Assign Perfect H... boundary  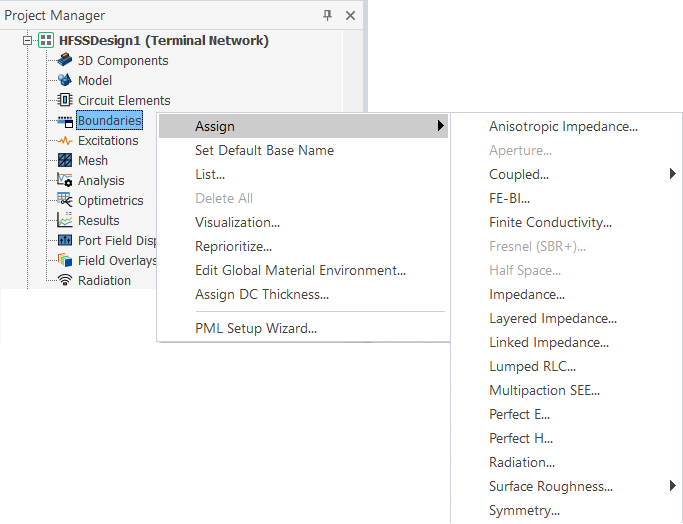[x=521, y=438]
